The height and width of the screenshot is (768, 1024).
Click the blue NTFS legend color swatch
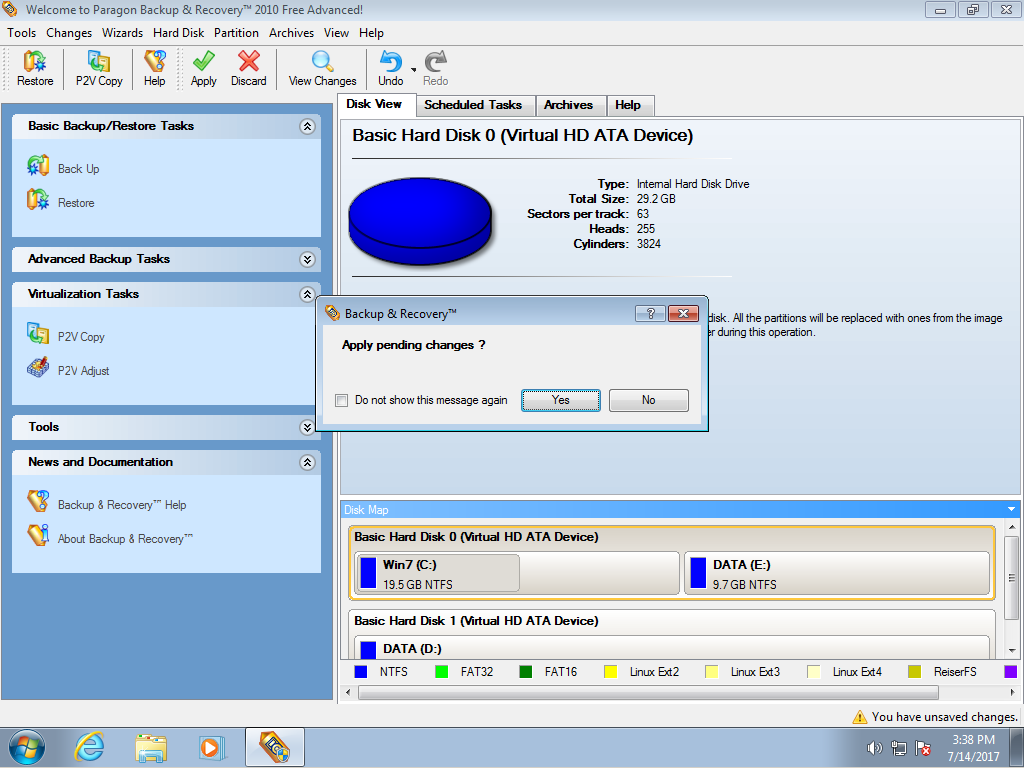361,672
